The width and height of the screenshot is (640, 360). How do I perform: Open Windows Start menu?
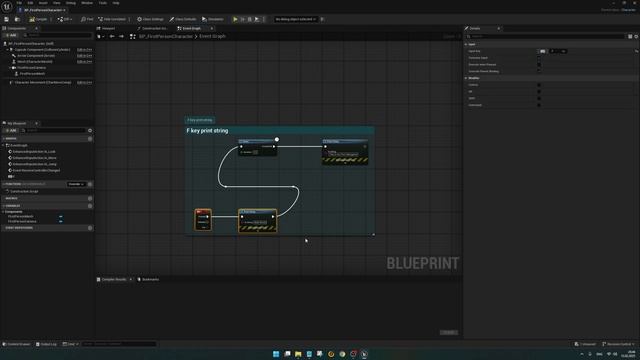pos(276,354)
